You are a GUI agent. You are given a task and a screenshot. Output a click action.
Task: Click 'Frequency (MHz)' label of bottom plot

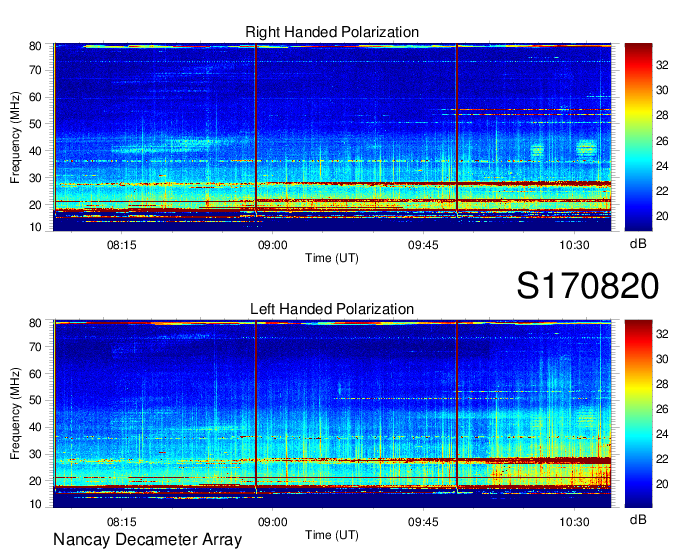pos(15,414)
